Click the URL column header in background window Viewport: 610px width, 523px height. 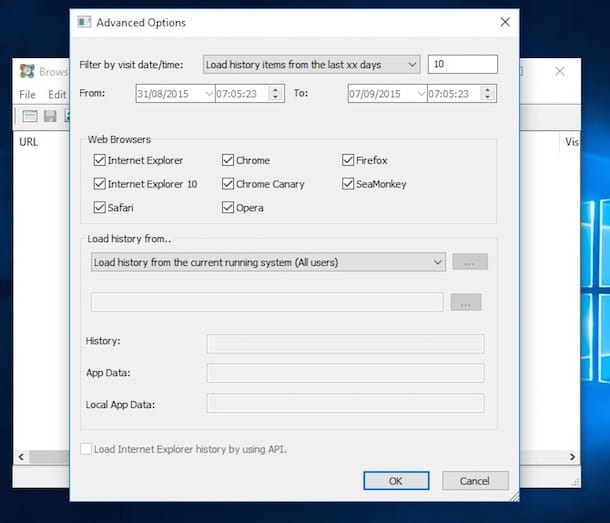click(29, 142)
